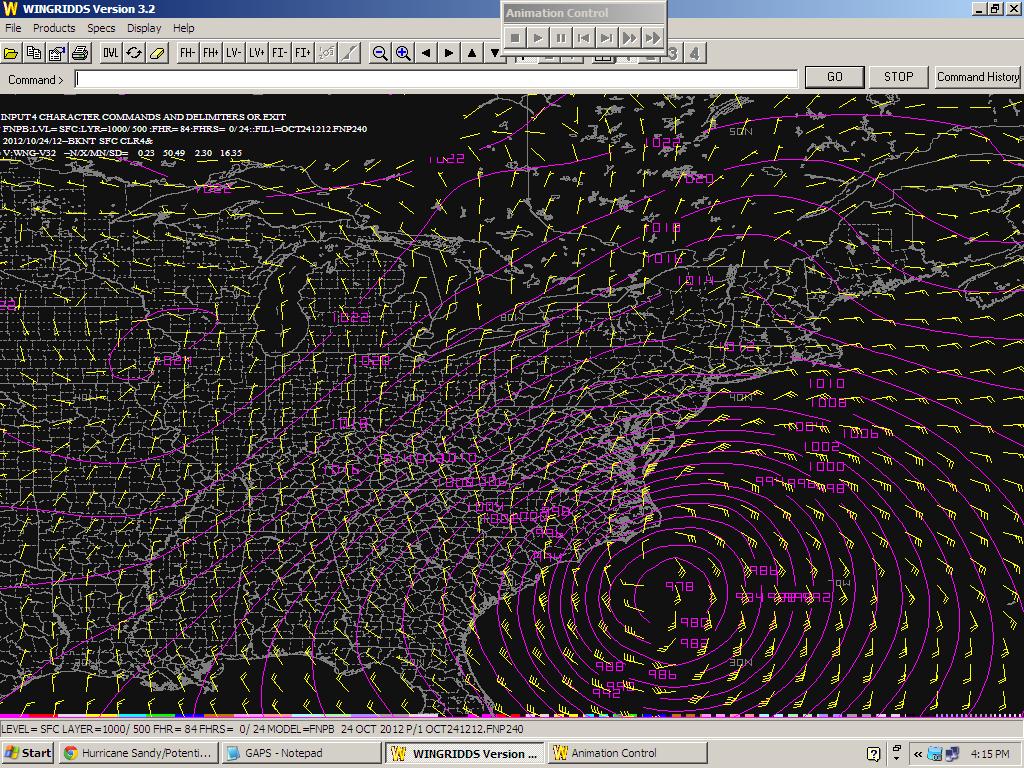Screen dimensions: 1024x768
Task: Step to previous frame in Animation Control
Action: pyautogui.click(x=583, y=38)
